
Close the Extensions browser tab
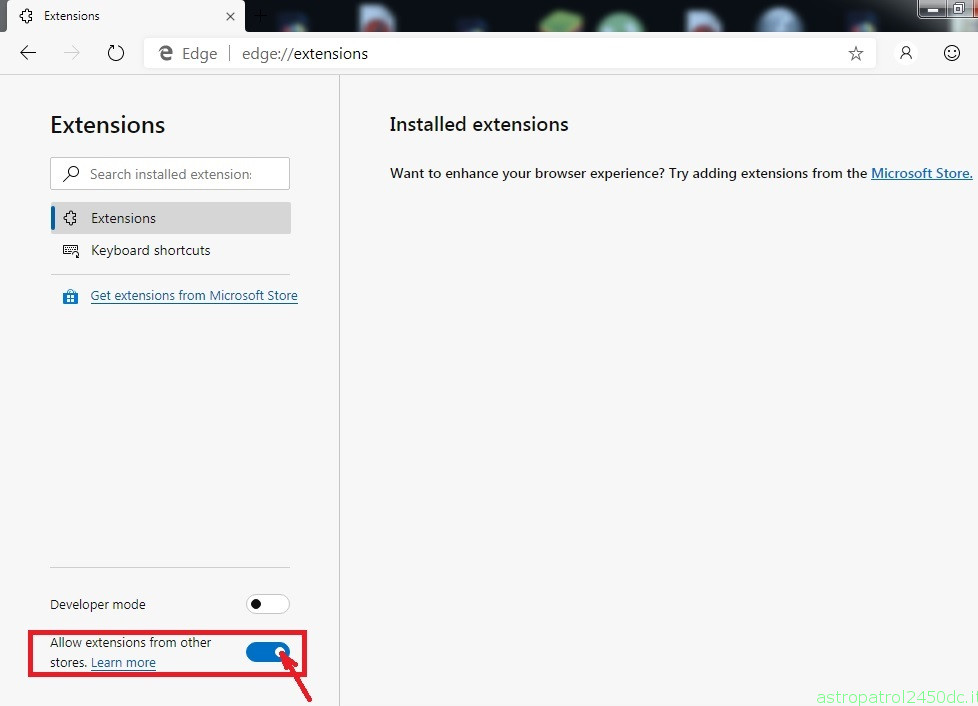click(230, 16)
